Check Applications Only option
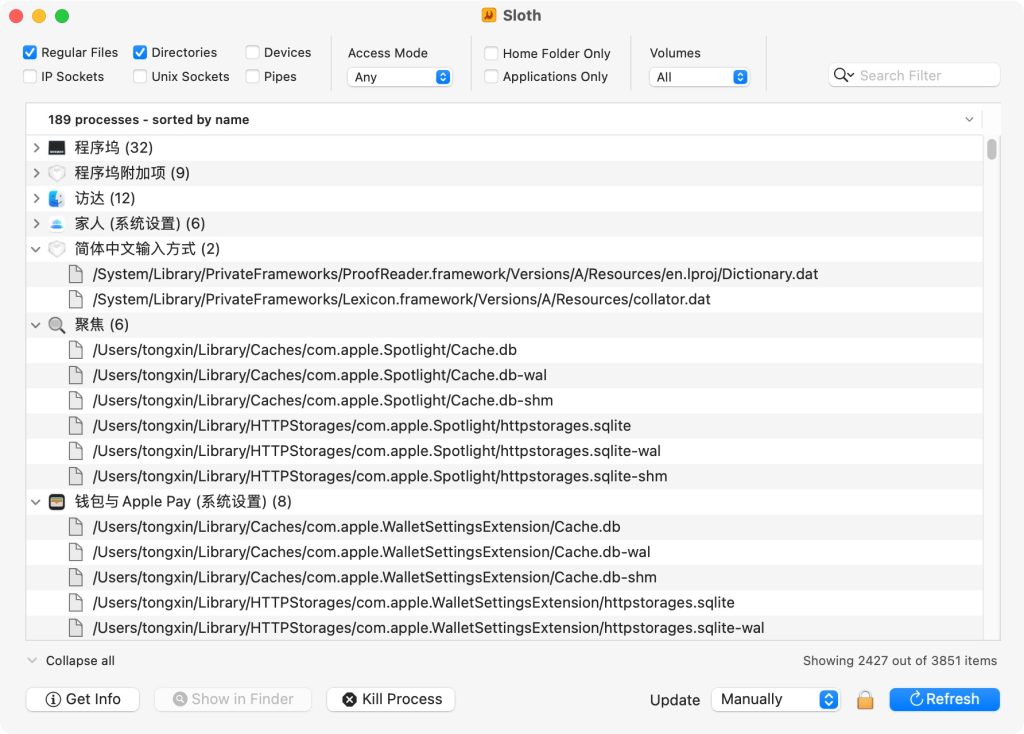The image size is (1024, 734). pos(491,76)
